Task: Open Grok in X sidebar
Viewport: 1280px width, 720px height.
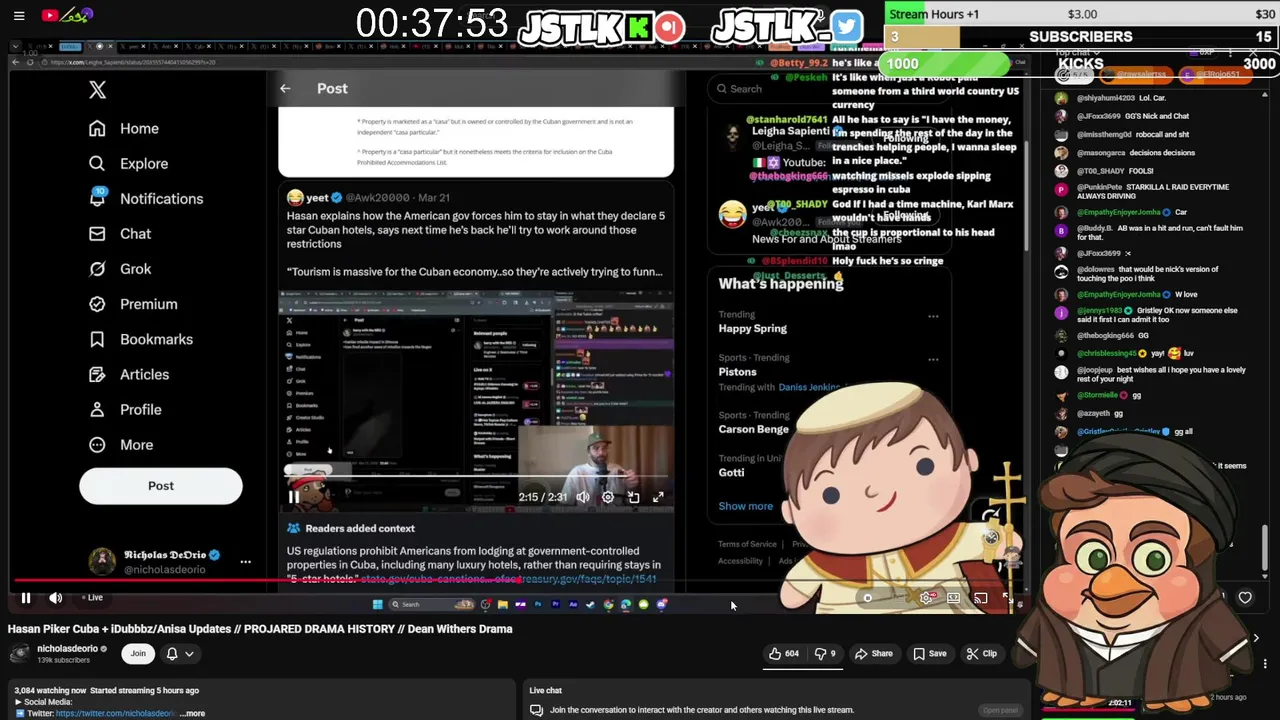Action: coord(120,269)
